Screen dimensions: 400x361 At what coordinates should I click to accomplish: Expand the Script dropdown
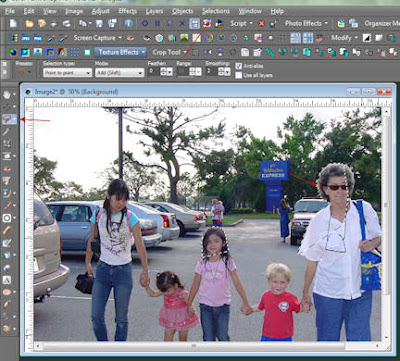coord(251,24)
